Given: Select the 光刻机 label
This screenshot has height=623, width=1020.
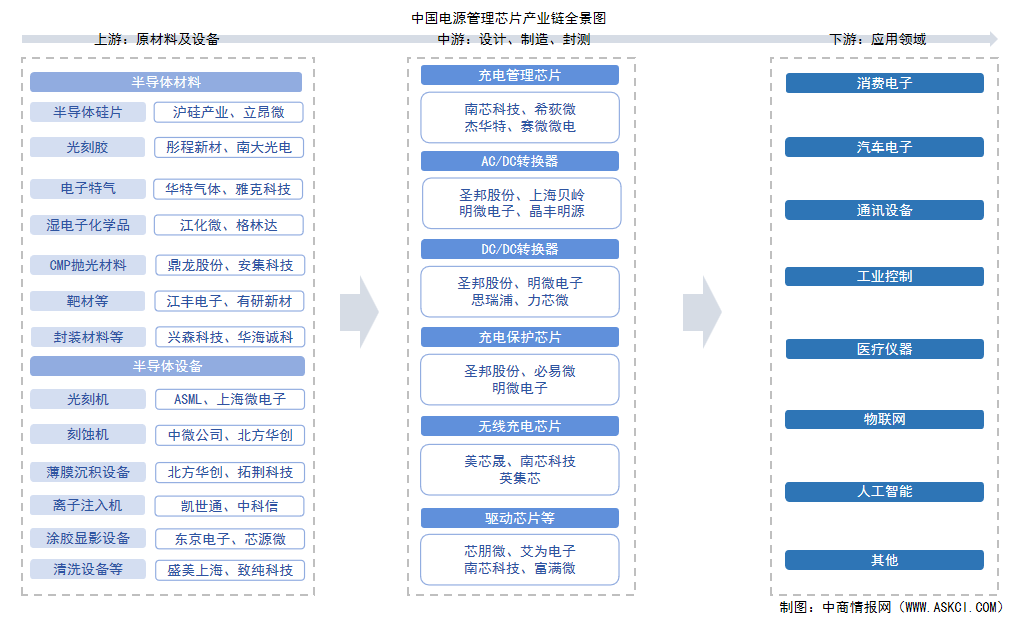Looking at the screenshot, I should (x=87, y=399).
